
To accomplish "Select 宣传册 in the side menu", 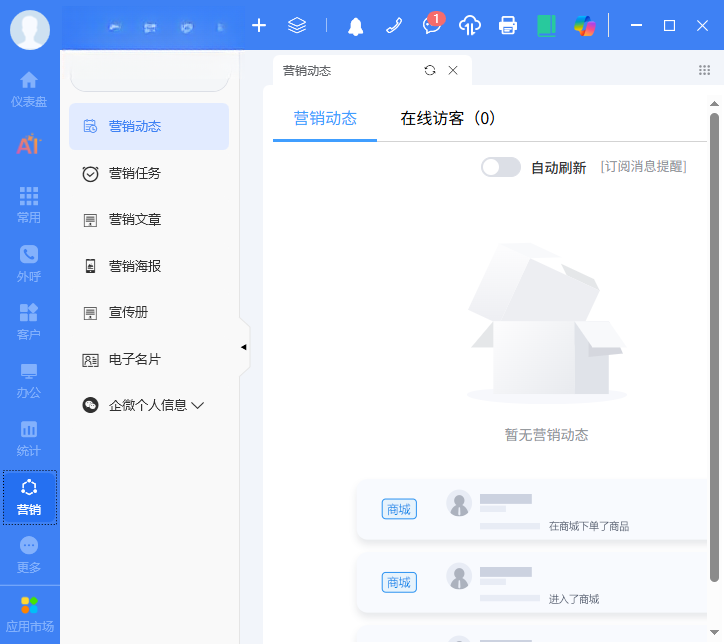I will point(149,313).
